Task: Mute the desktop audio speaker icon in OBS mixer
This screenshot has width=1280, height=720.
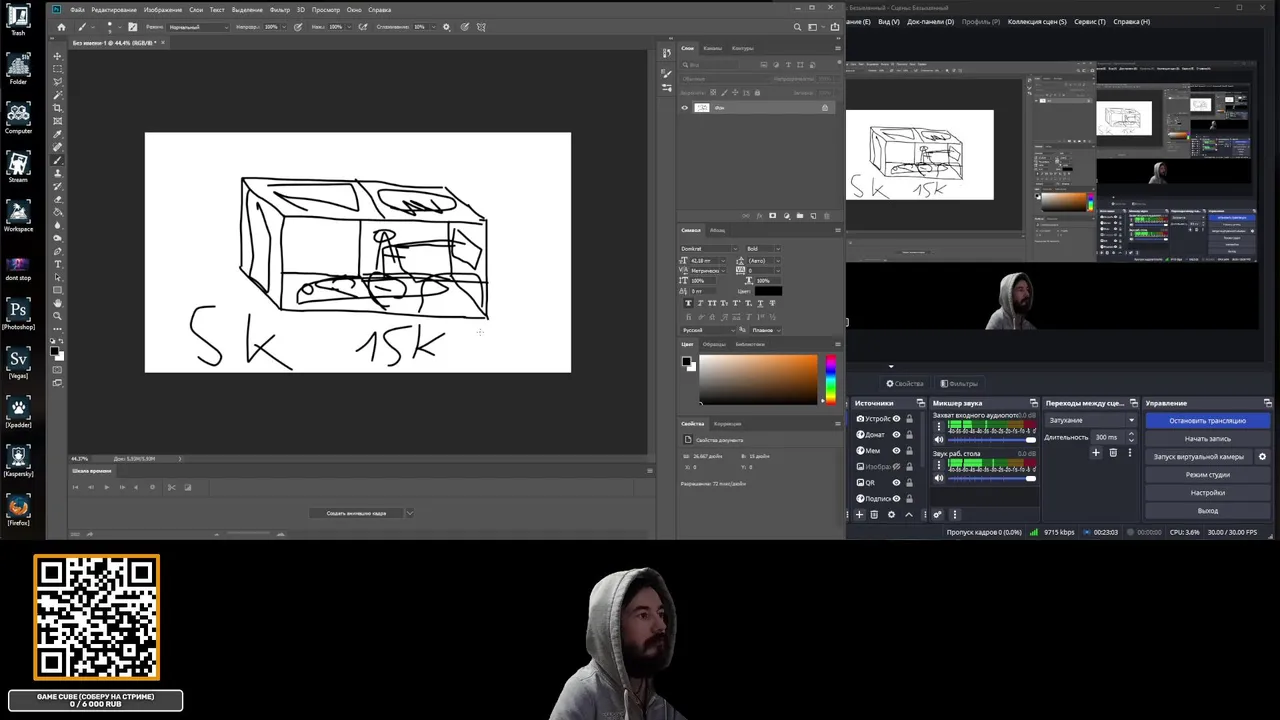Action: coord(939,478)
